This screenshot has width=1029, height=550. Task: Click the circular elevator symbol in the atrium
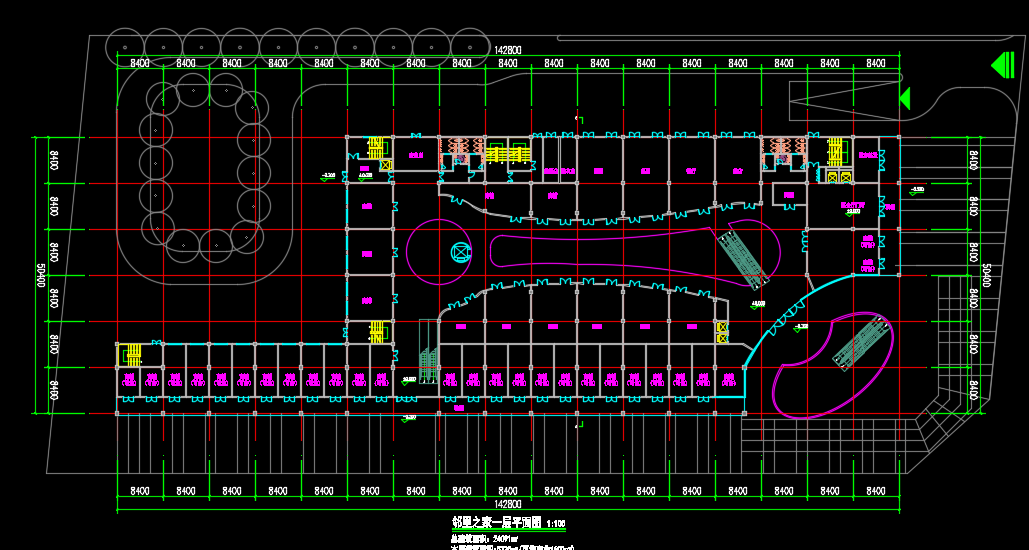click(x=460, y=253)
